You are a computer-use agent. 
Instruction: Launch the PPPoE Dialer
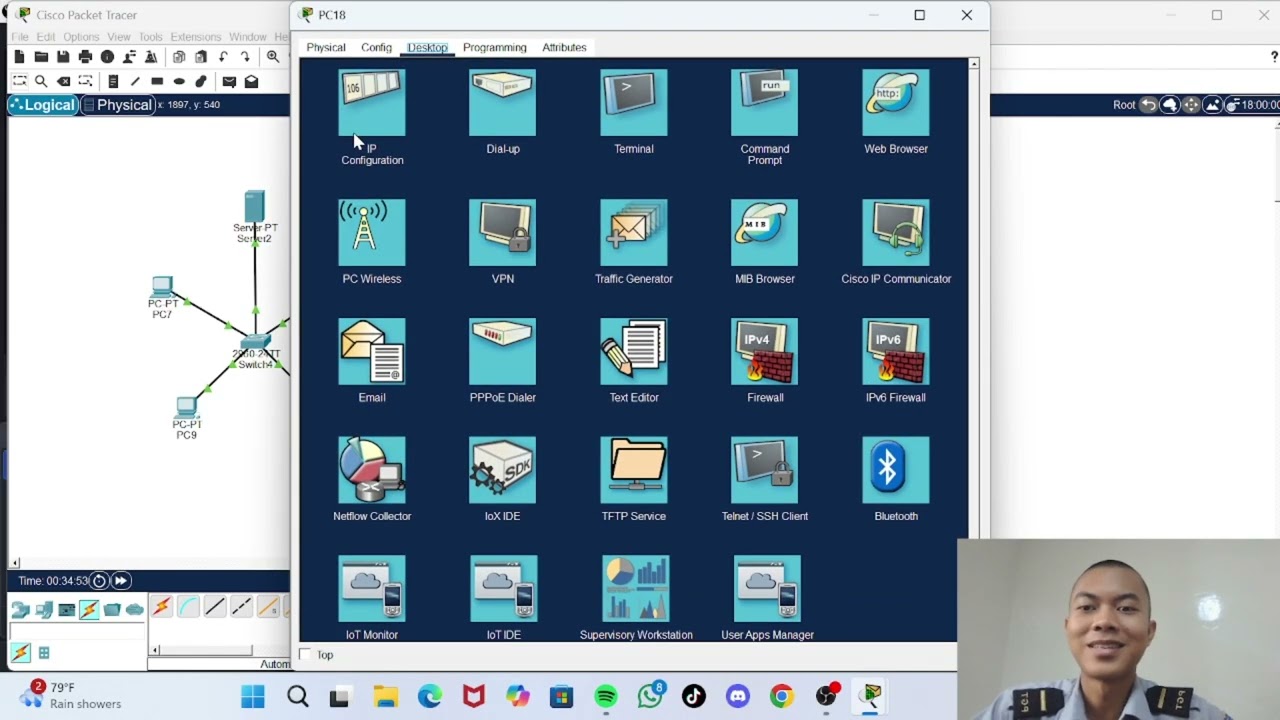(x=502, y=351)
